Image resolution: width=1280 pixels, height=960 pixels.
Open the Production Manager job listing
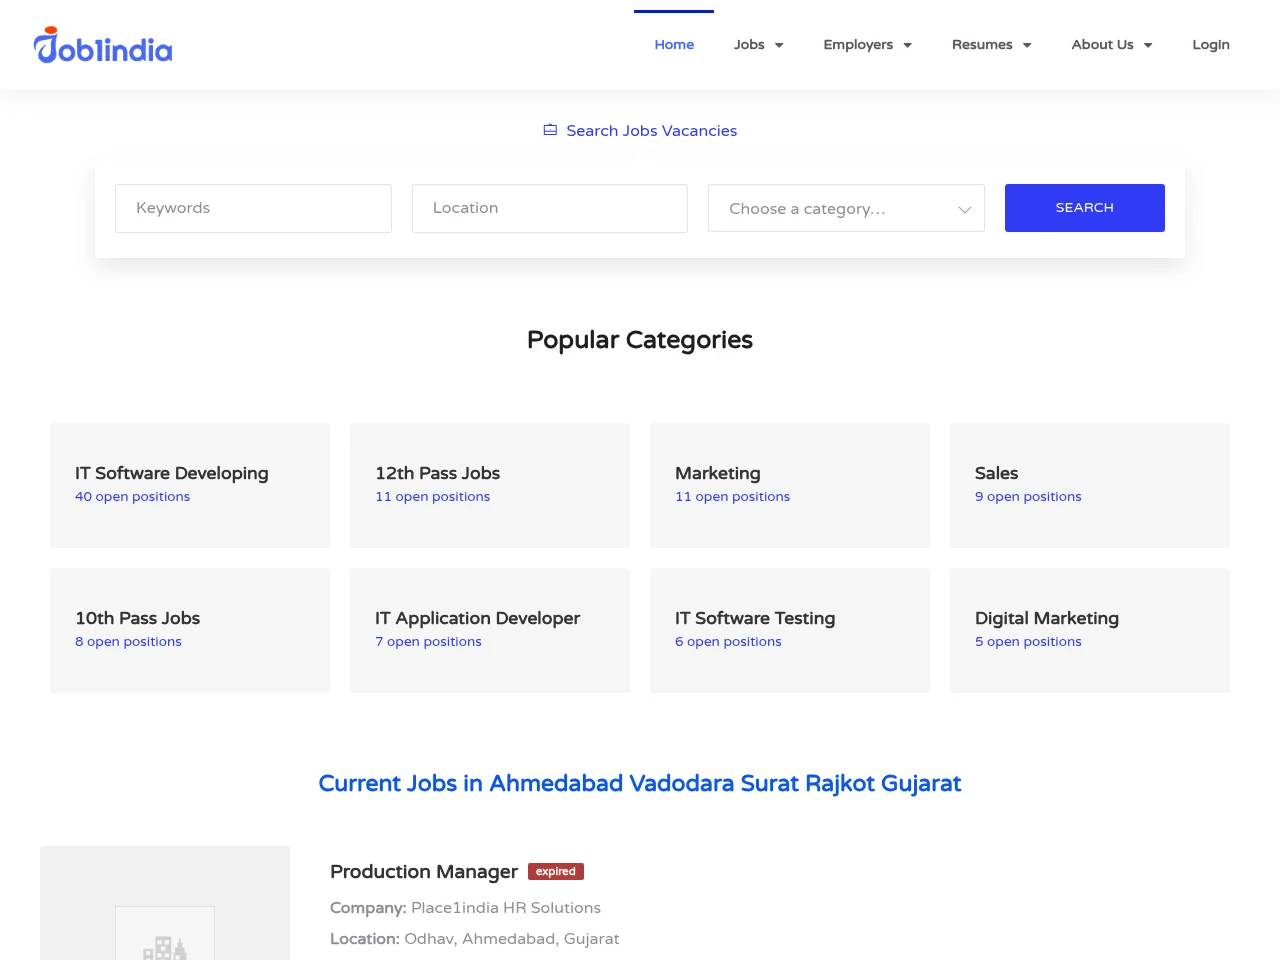point(424,872)
